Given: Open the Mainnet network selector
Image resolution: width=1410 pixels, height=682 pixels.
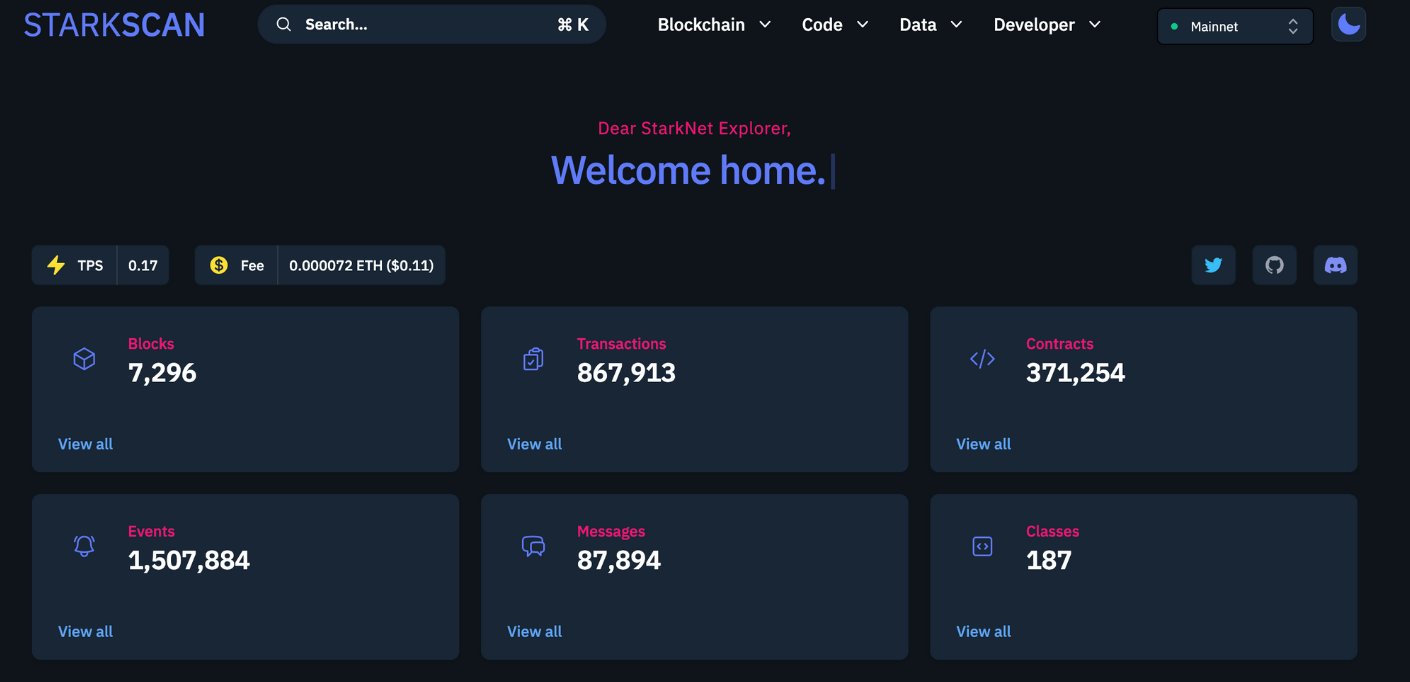Looking at the screenshot, I should (x=1234, y=27).
